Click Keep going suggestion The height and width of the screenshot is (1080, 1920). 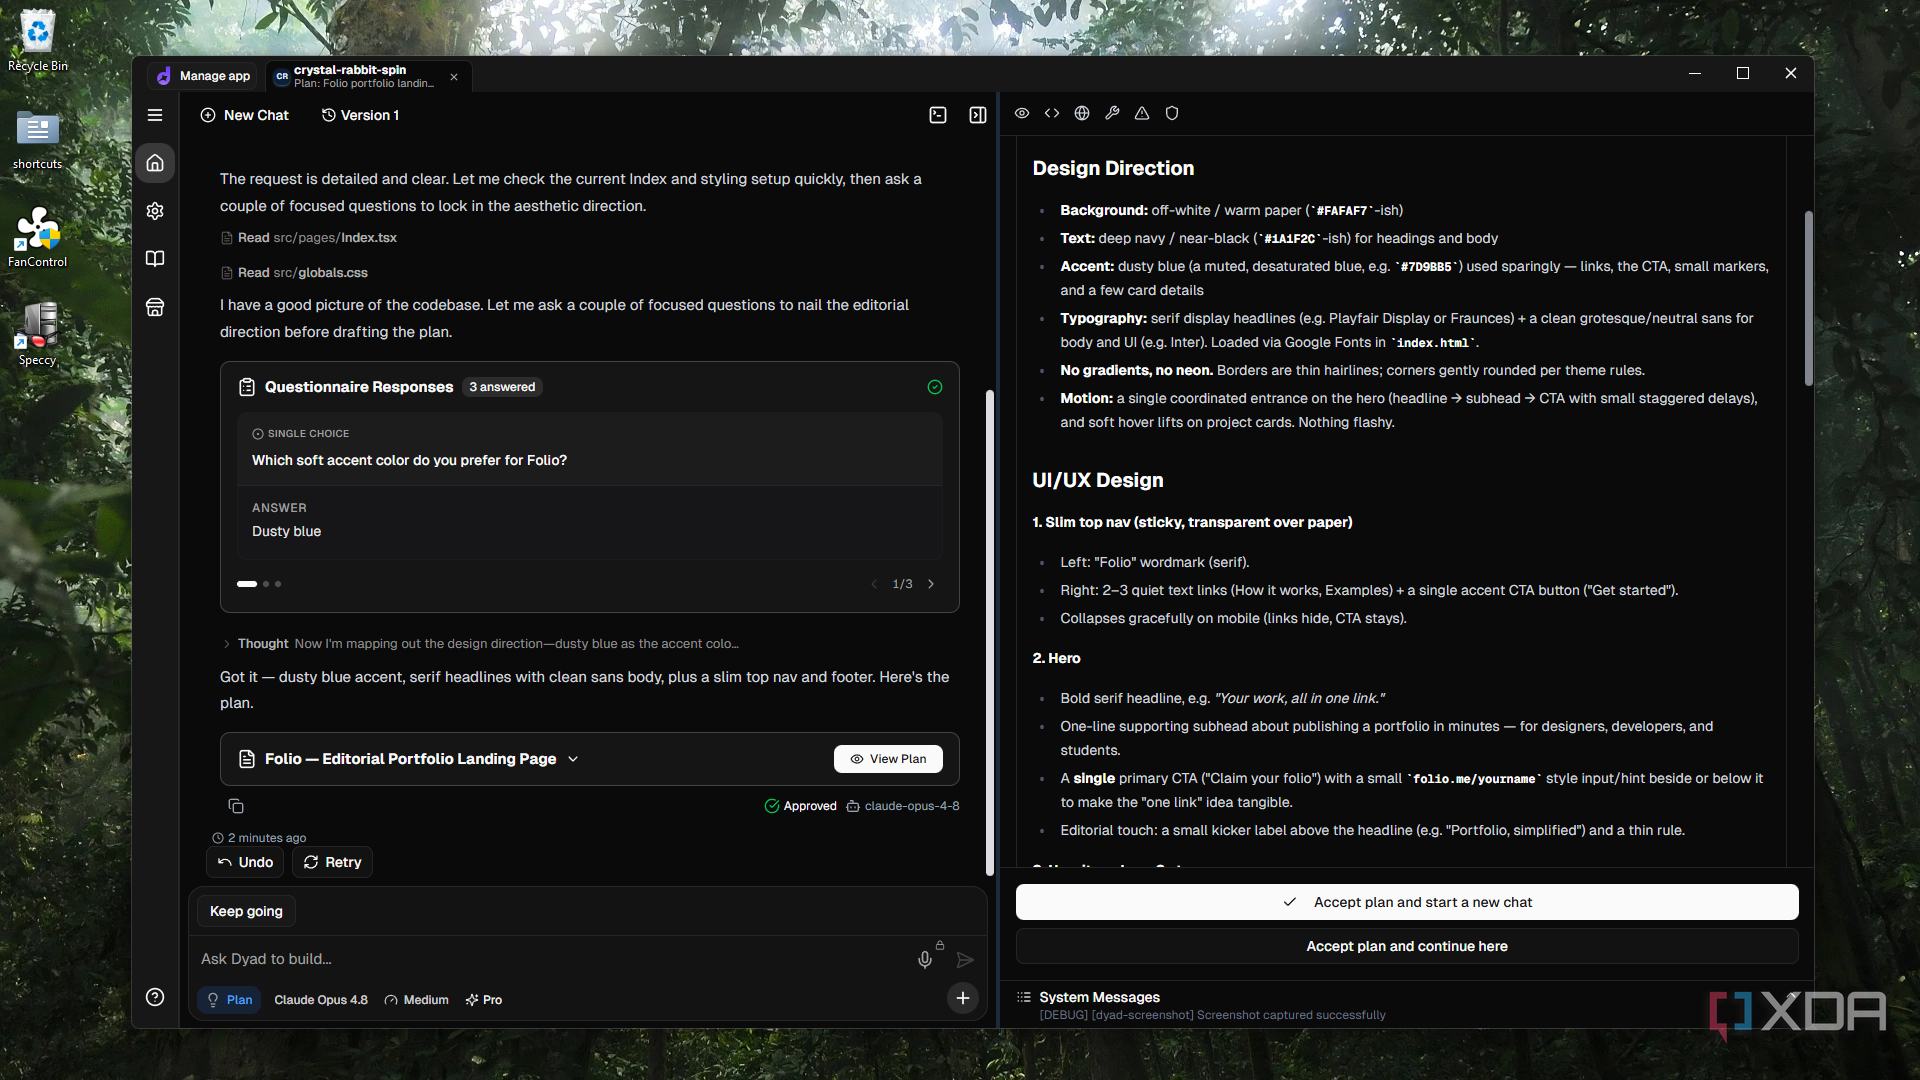(x=246, y=911)
